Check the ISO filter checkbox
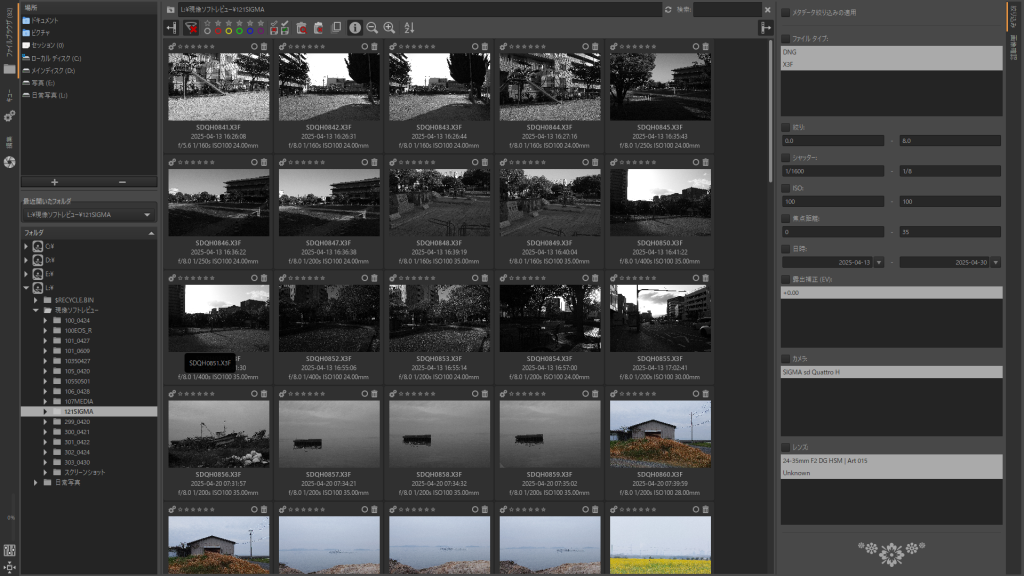 point(786,188)
